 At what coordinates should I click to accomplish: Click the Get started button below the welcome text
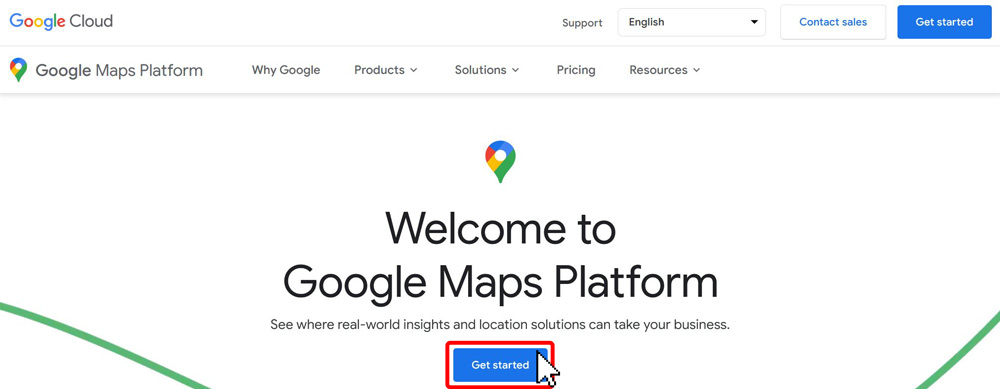pyautogui.click(x=500, y=365)
